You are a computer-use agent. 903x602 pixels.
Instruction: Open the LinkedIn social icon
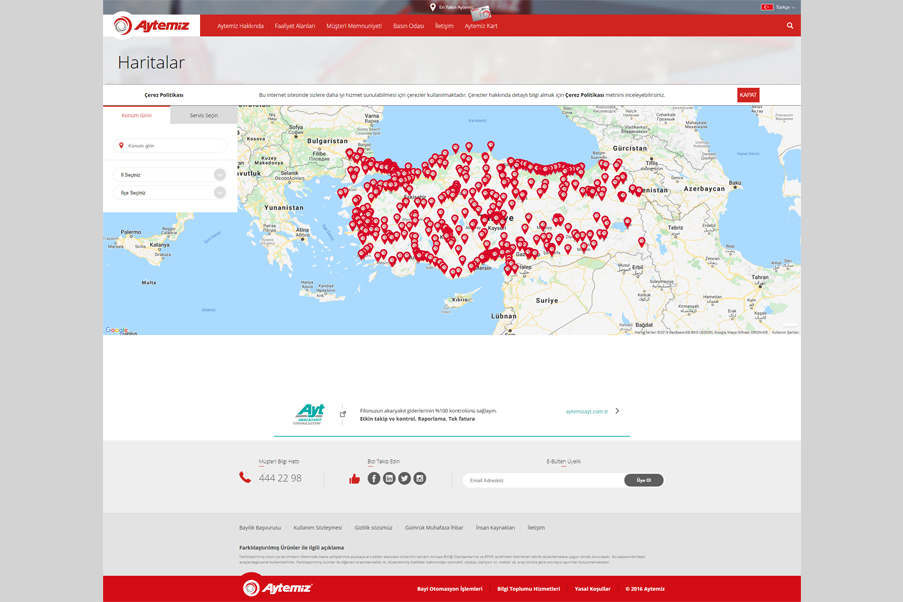389,478
